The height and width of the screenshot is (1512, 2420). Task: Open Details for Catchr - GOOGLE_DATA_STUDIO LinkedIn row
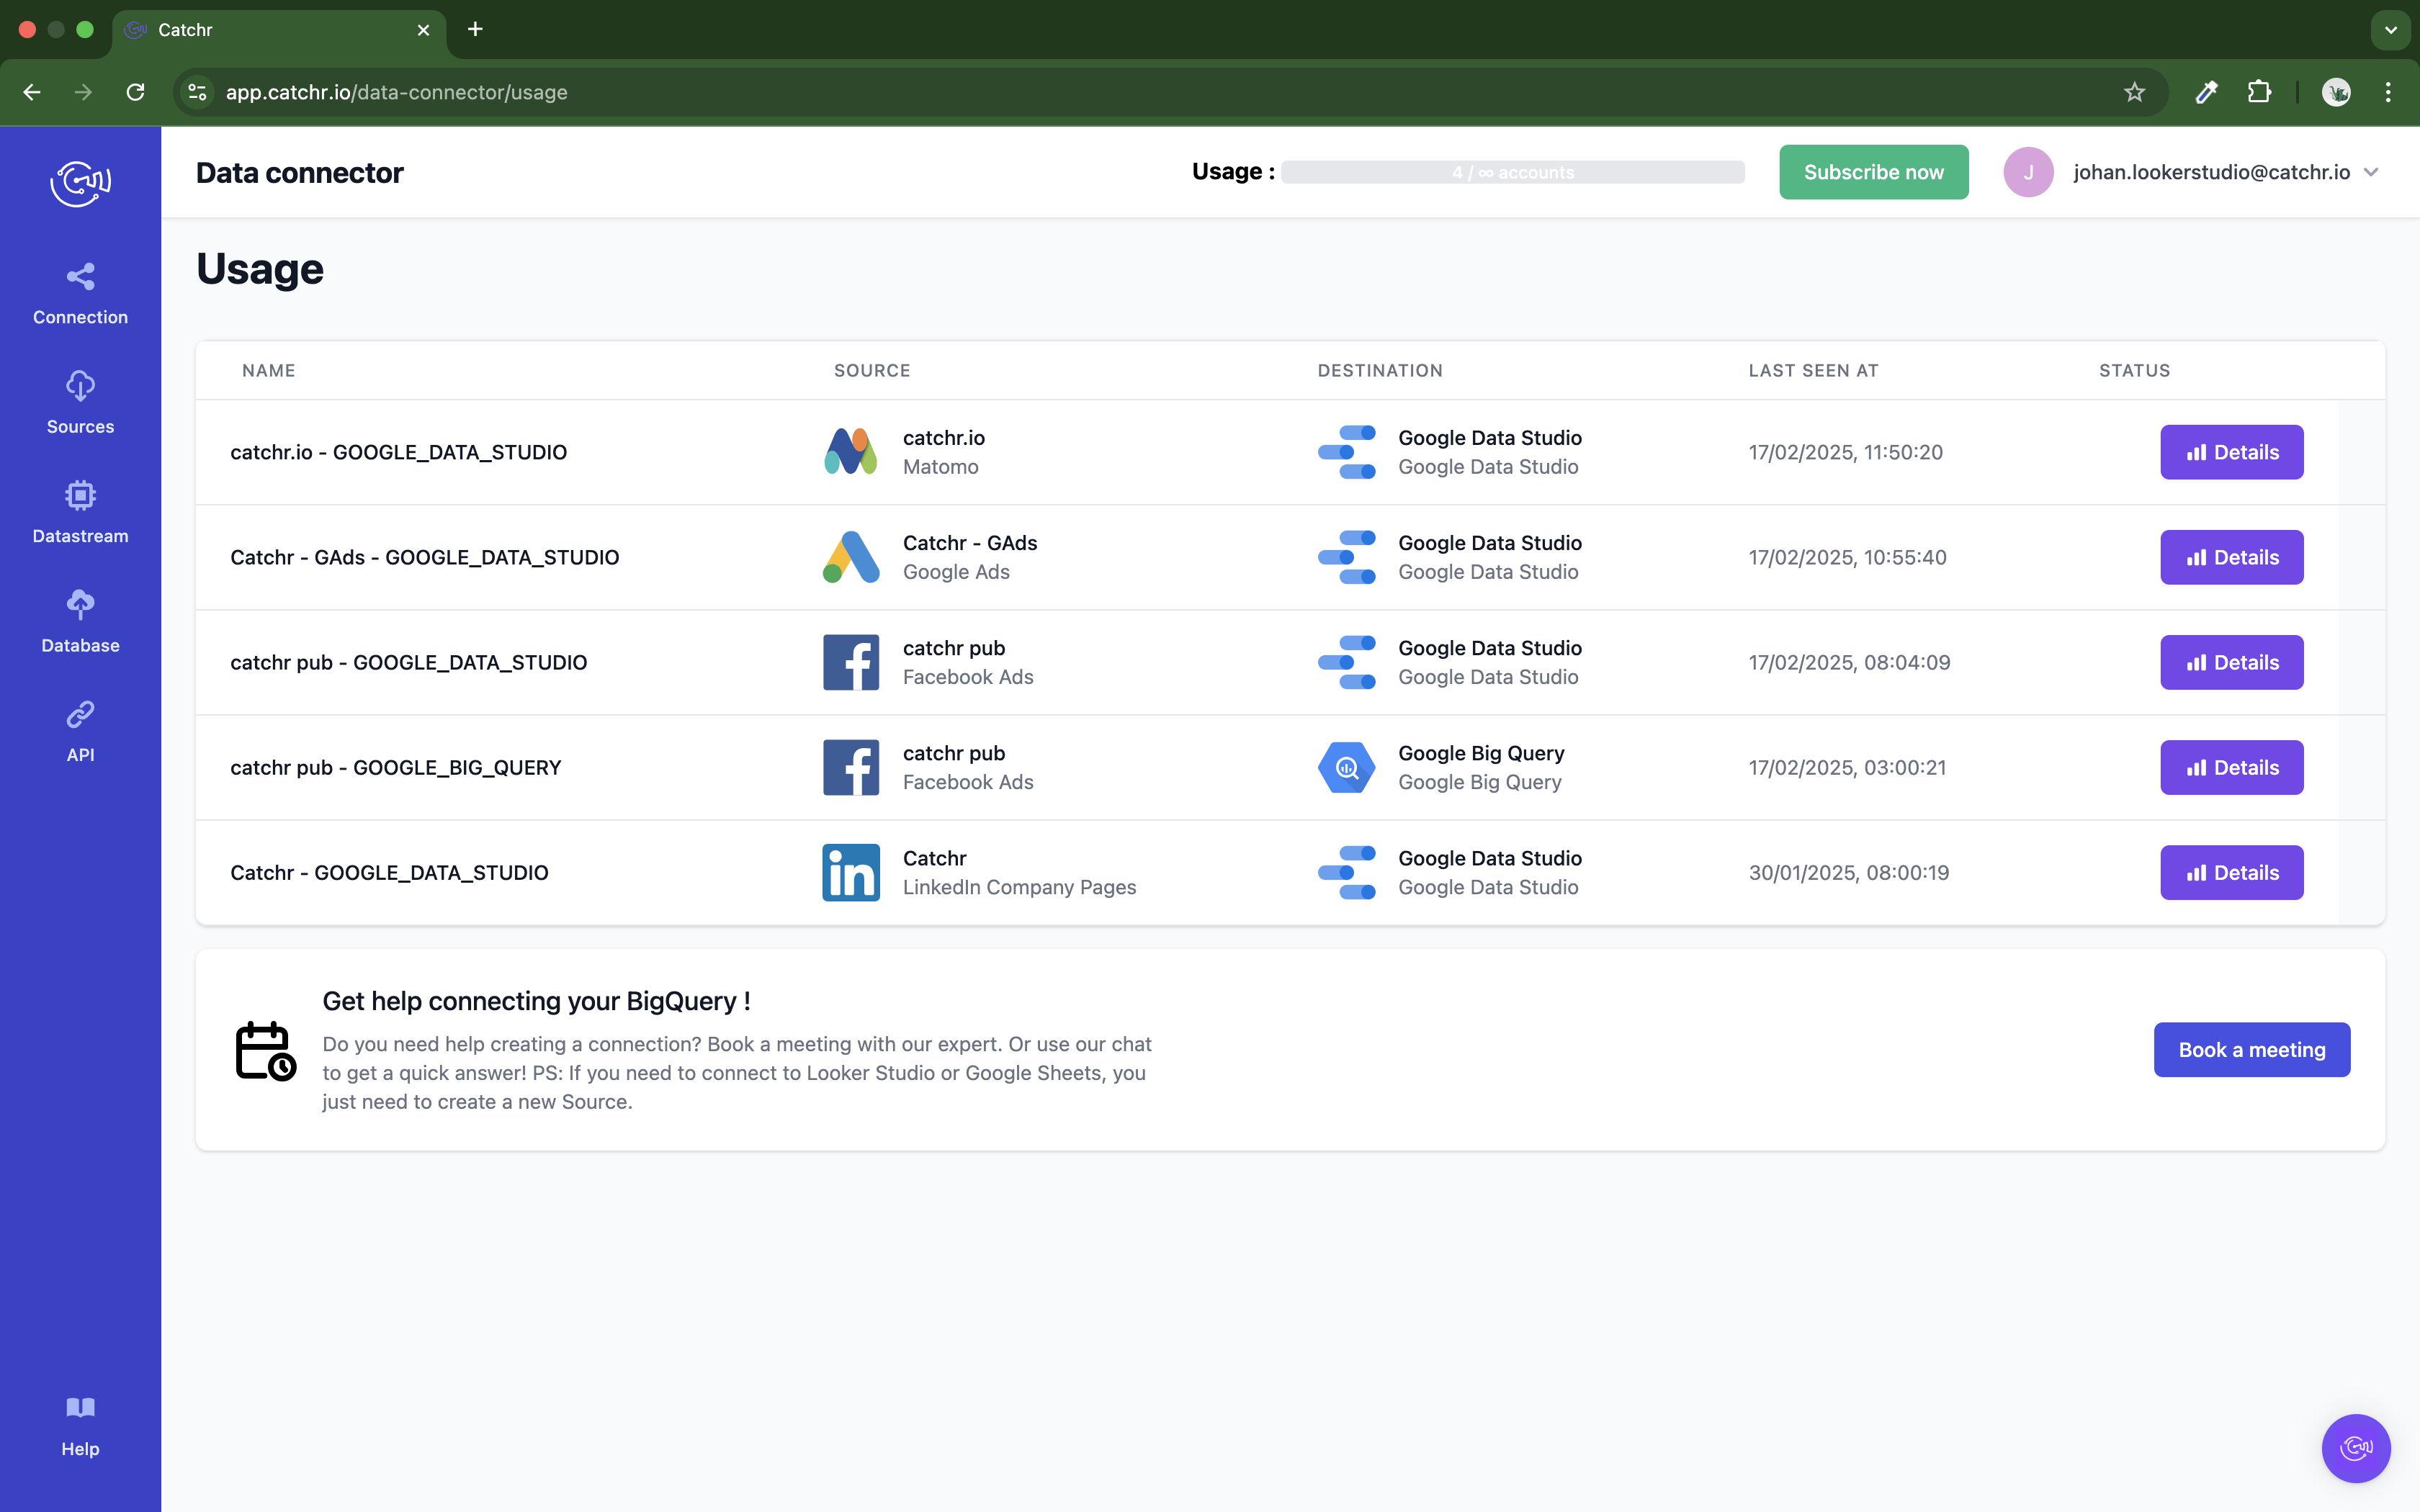[x=2231, y=872]
